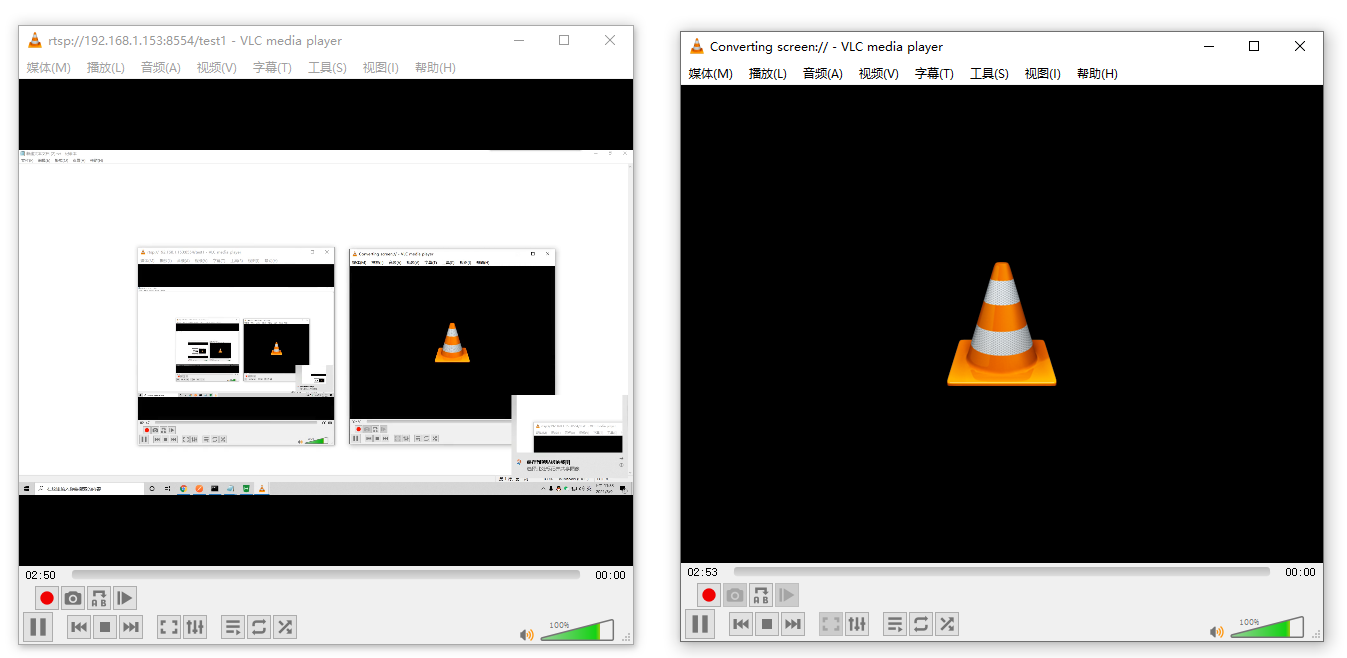
Task: Click the red record button in the Converting window
Action: [x=709, y=595]
